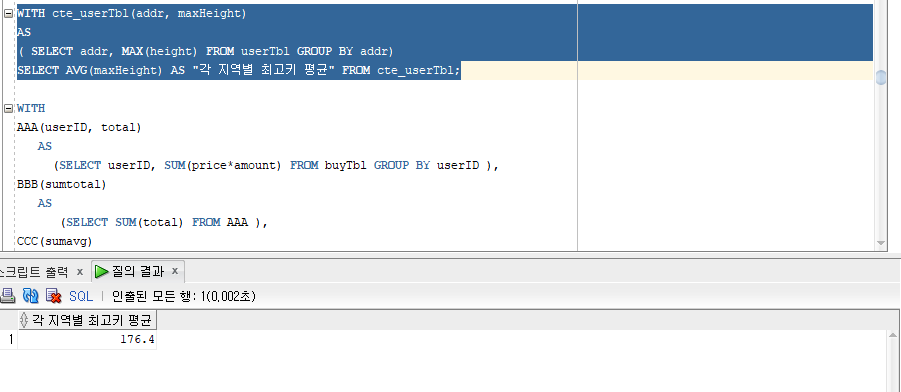
Task: Click the 'AAA(userID, total)' line
Action: (79, 128)
